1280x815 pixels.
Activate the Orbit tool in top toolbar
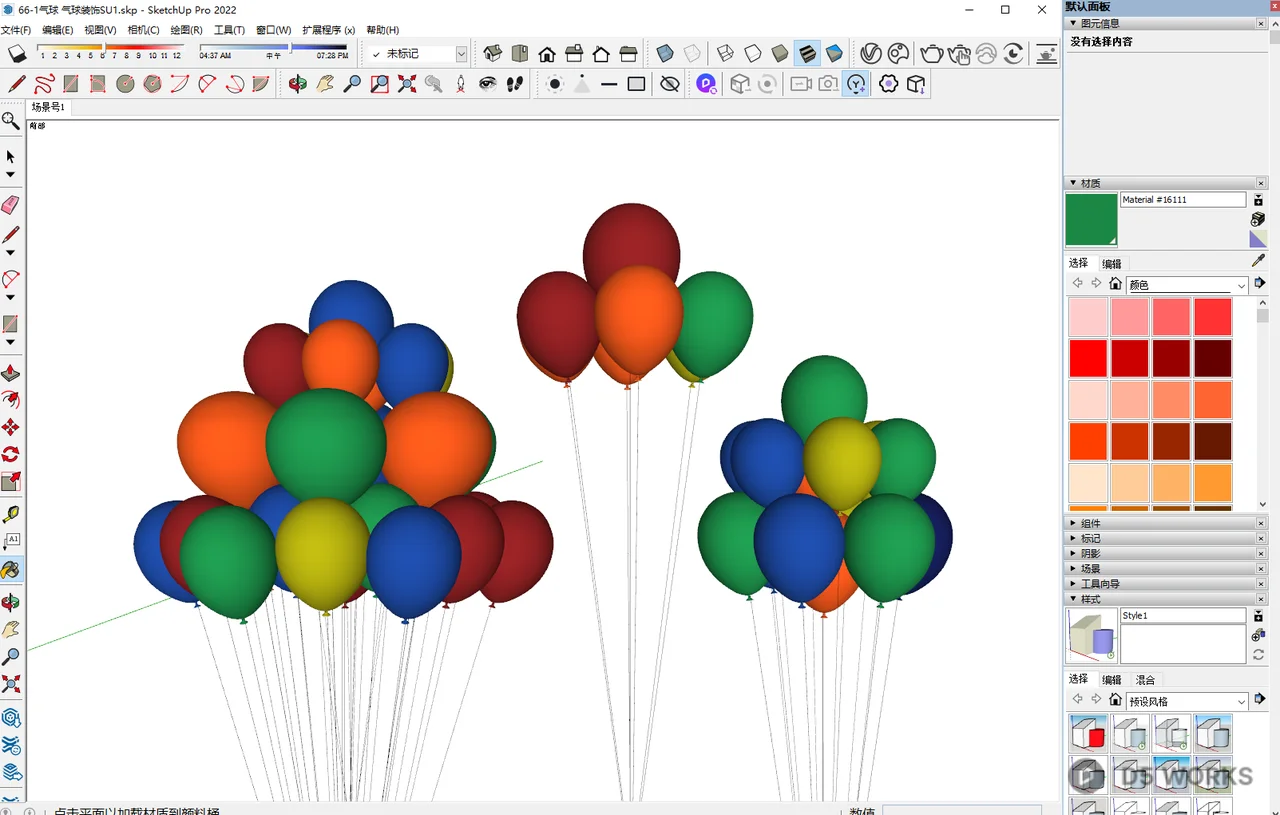pyautogui.click(x=298, y=84)
